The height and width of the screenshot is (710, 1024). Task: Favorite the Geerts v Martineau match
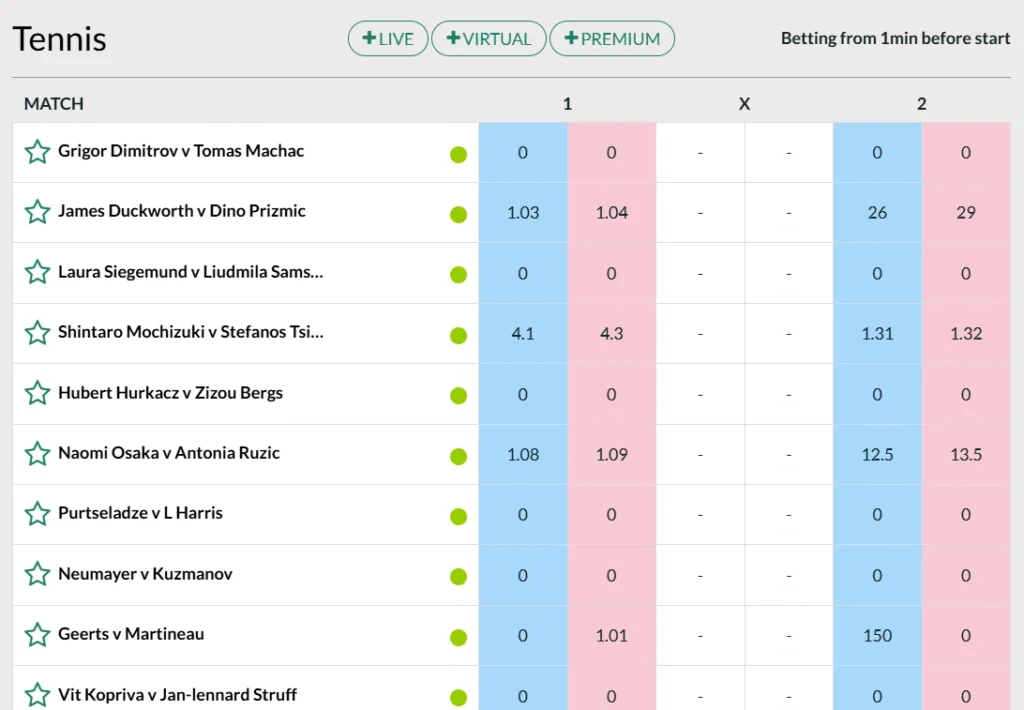[37, 635]
